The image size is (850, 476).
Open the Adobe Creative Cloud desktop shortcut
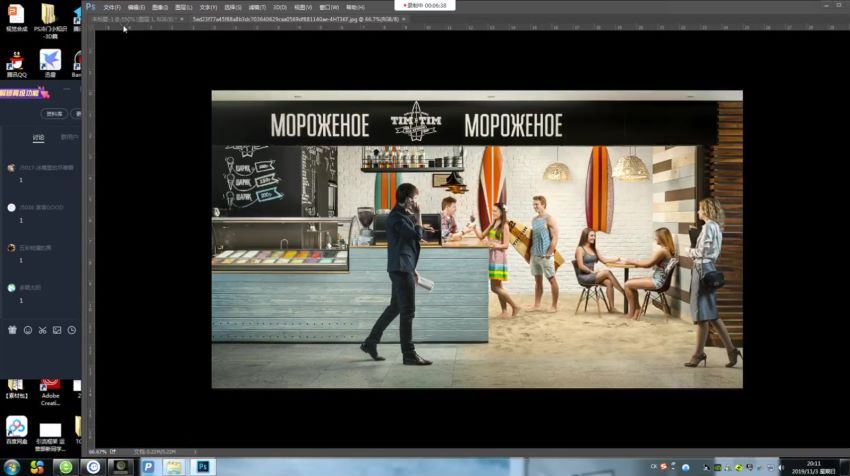coord(50,393)
